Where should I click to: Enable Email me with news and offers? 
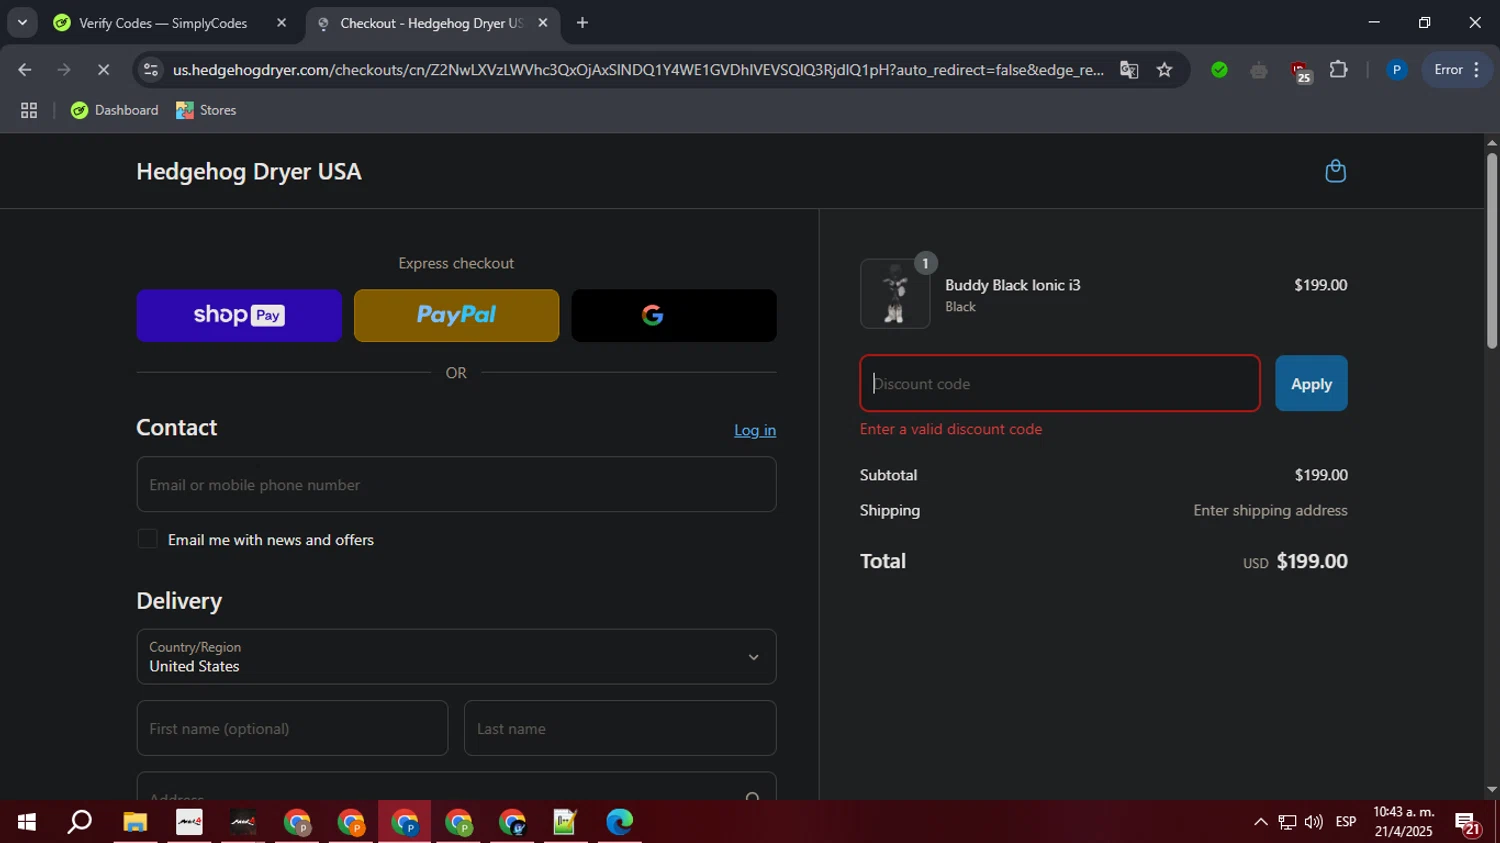(147, 539)
